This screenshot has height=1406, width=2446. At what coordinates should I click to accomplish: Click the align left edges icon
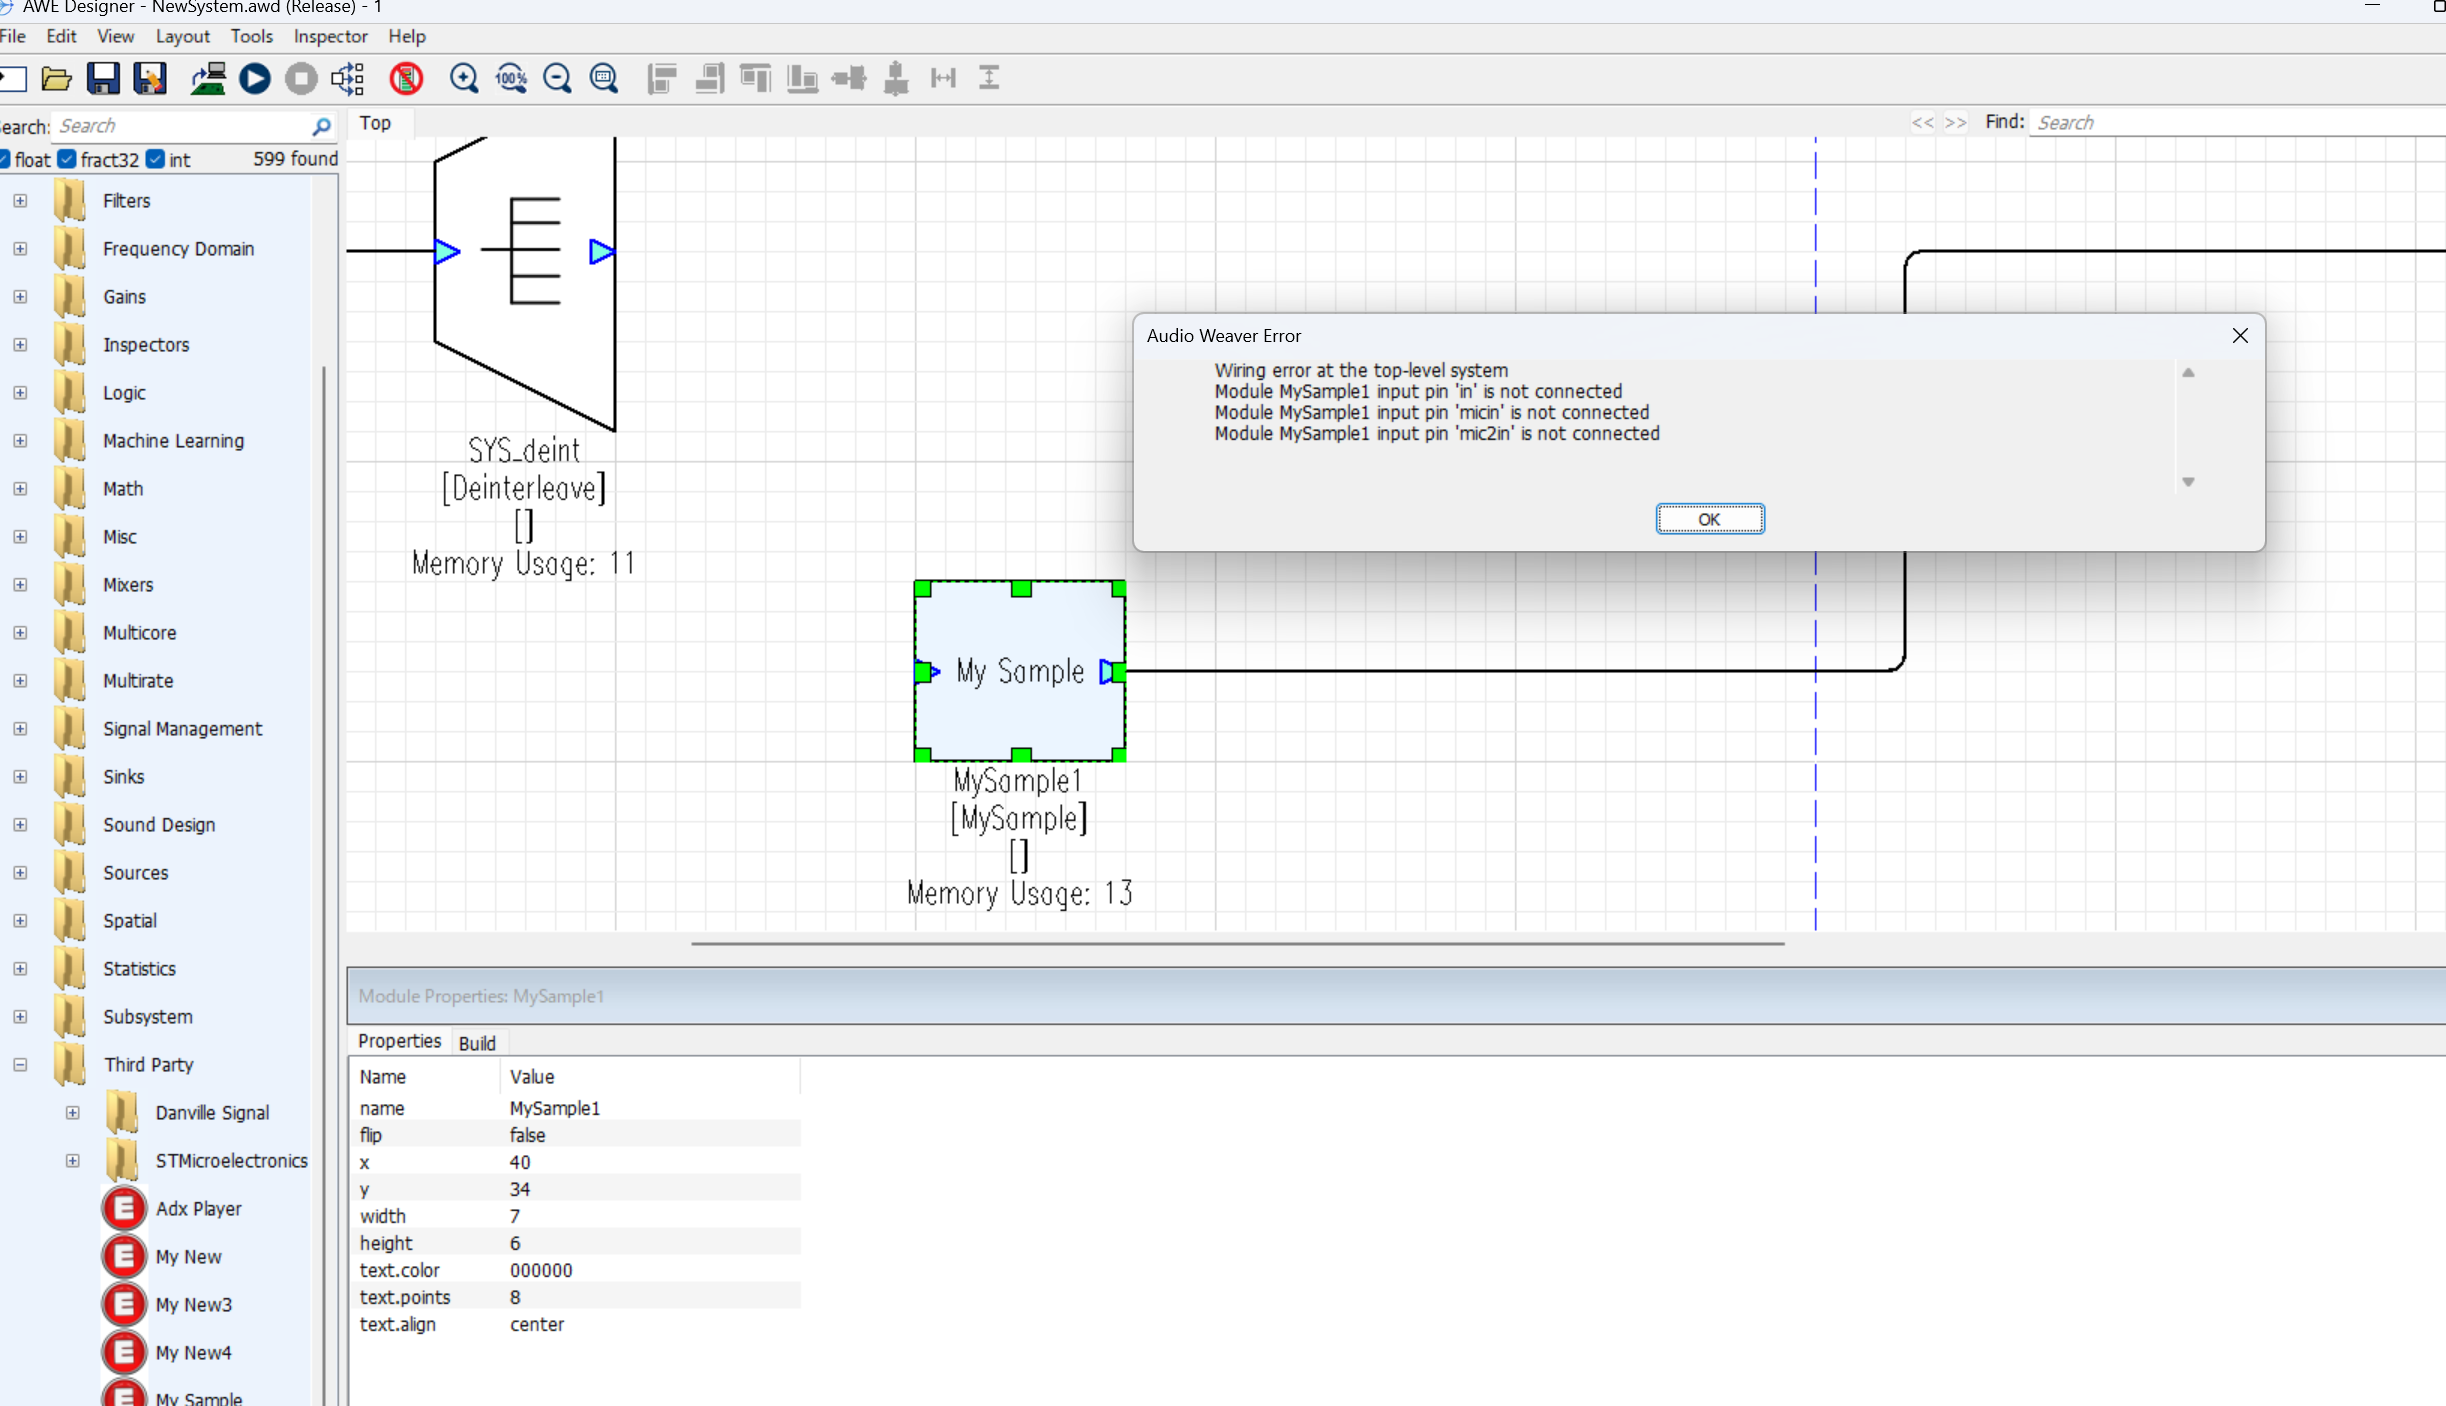coord(662,78)
